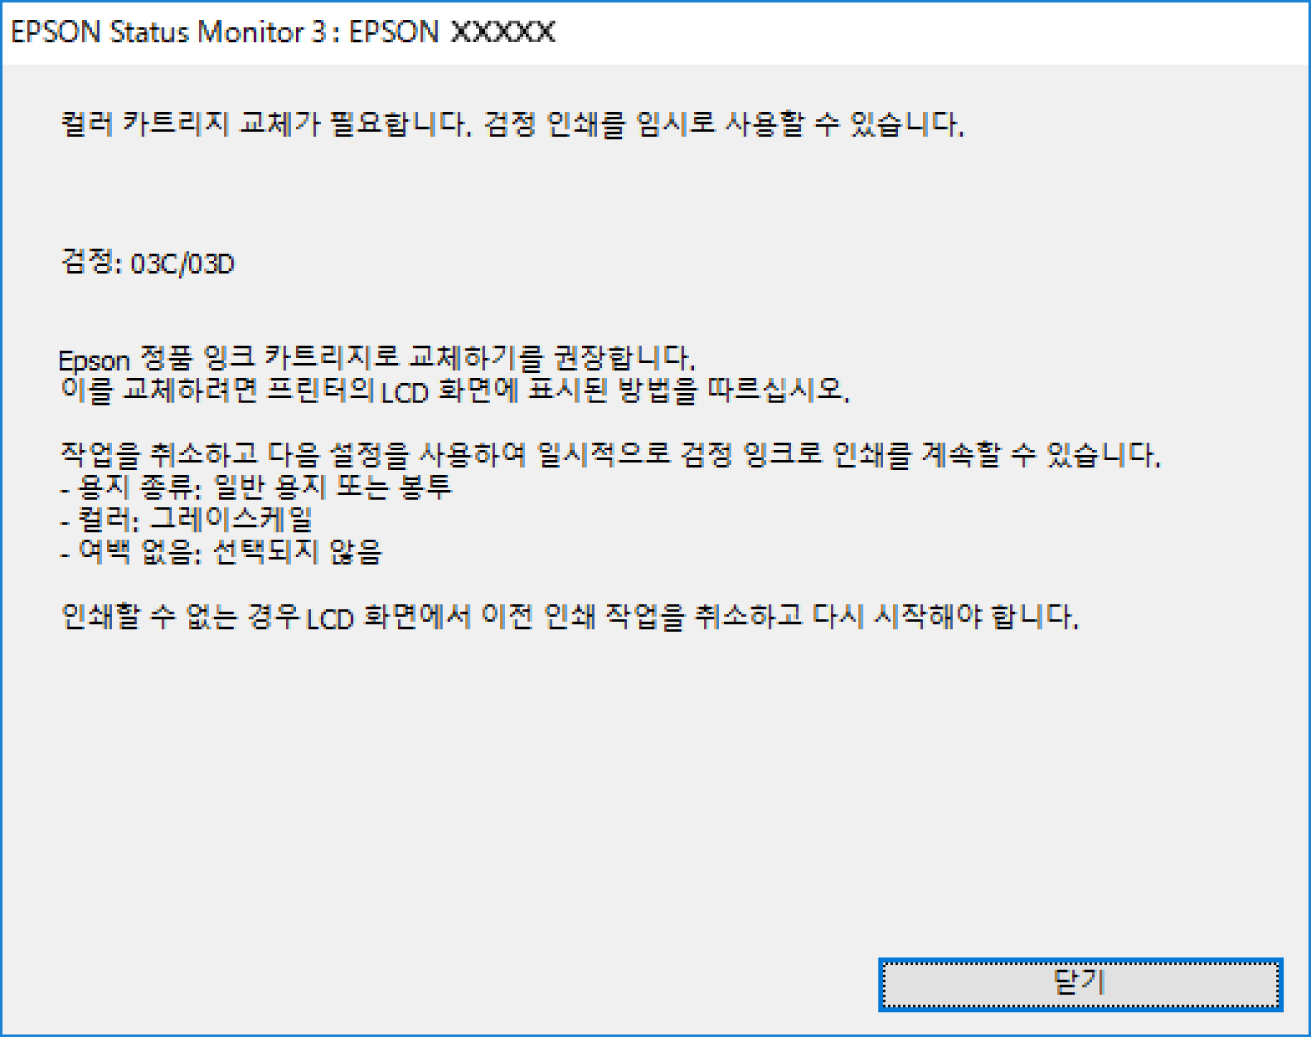Click the 검정: label
This screenshot has width=1311, height=1037.
click(91, 262)
